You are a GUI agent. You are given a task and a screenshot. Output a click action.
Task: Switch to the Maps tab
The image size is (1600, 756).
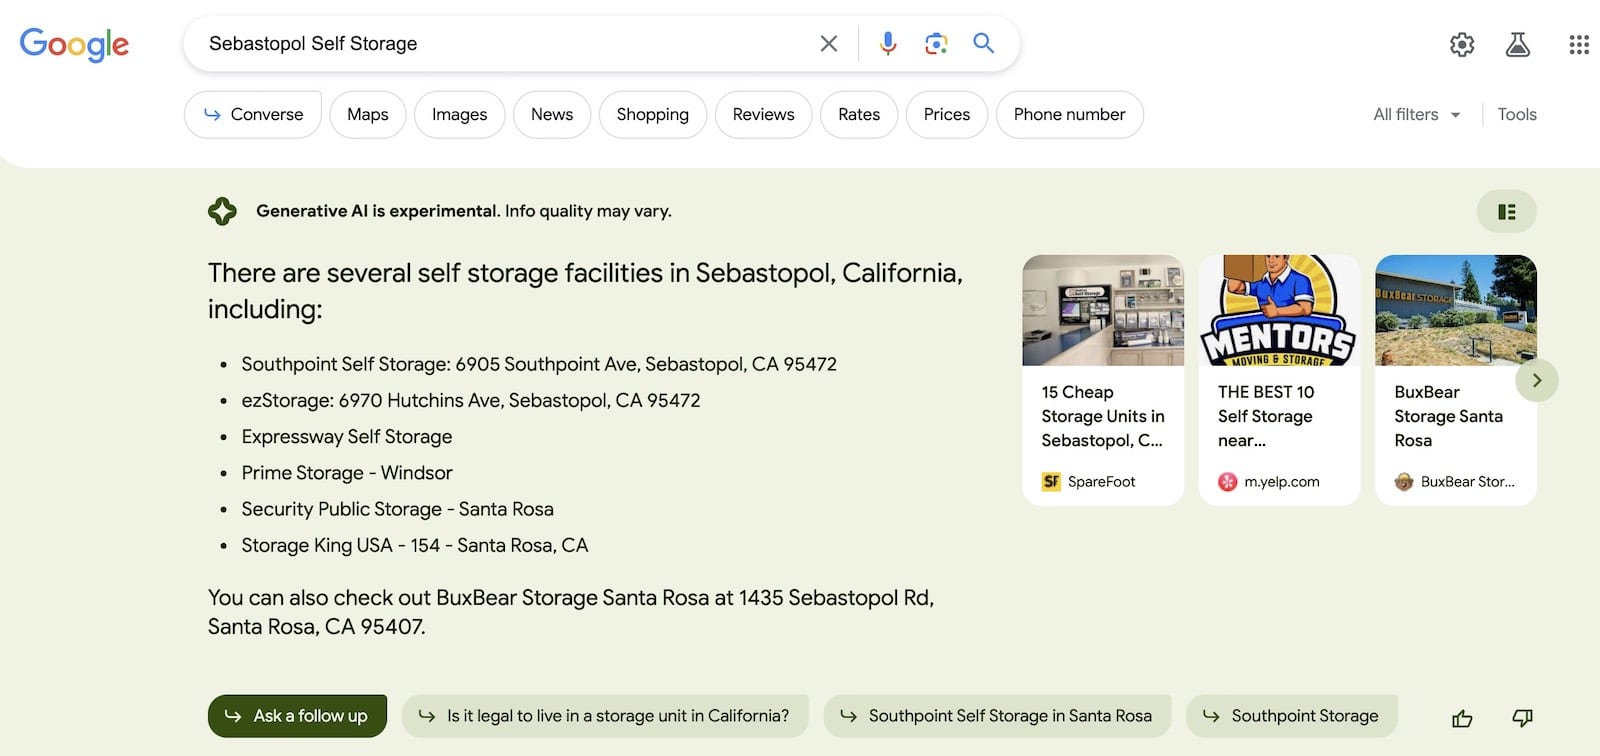pos(368,114)
